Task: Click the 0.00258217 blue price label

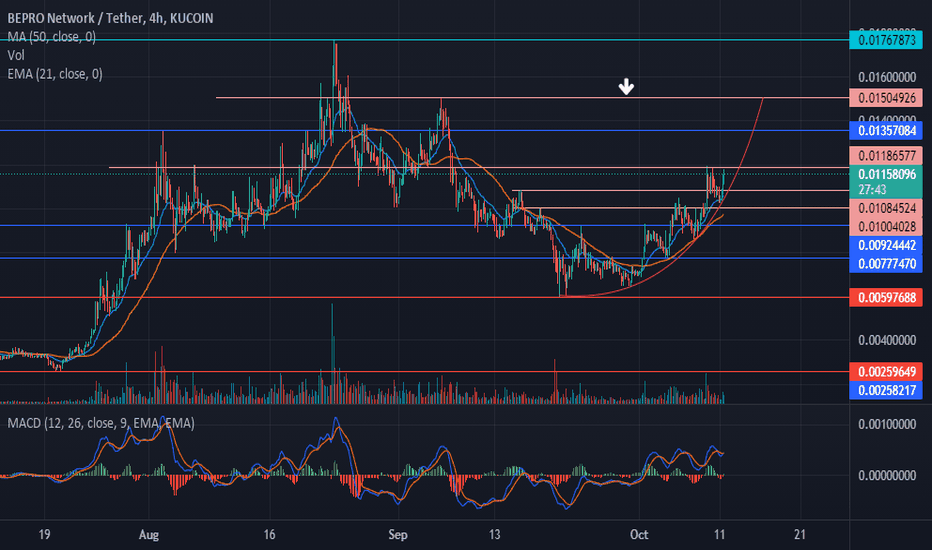Action: click(886, 390)
